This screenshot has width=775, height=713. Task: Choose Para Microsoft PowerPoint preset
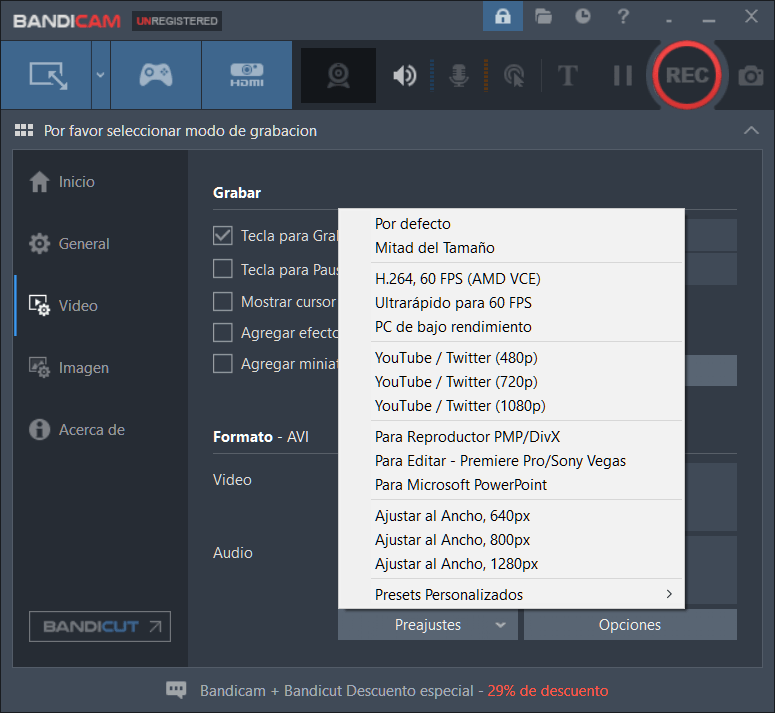[x=512, y=485]
